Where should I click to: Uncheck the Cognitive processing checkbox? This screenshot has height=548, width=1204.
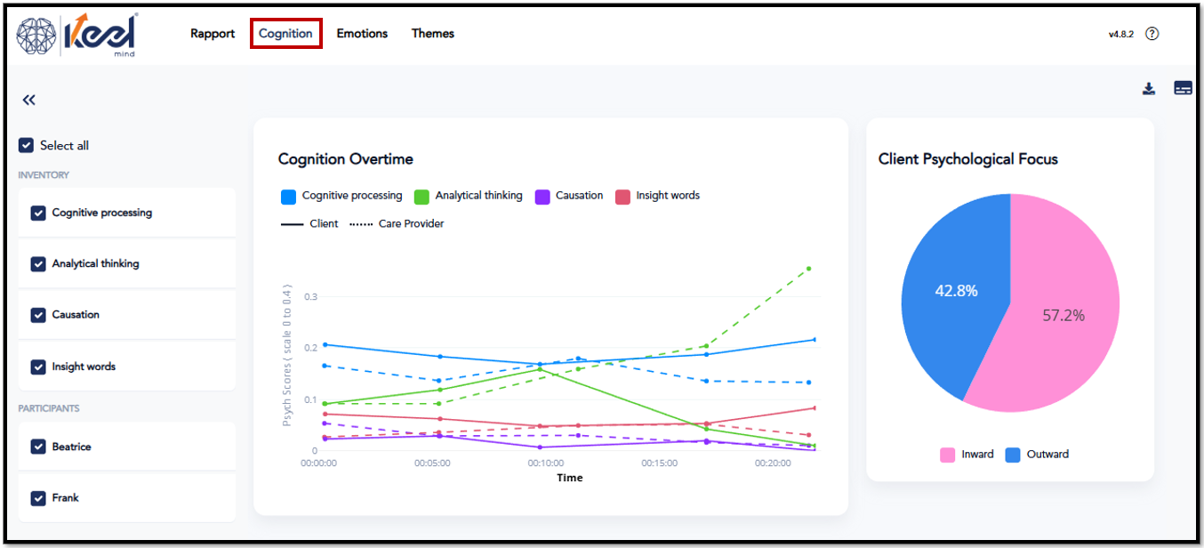[38, 213]
